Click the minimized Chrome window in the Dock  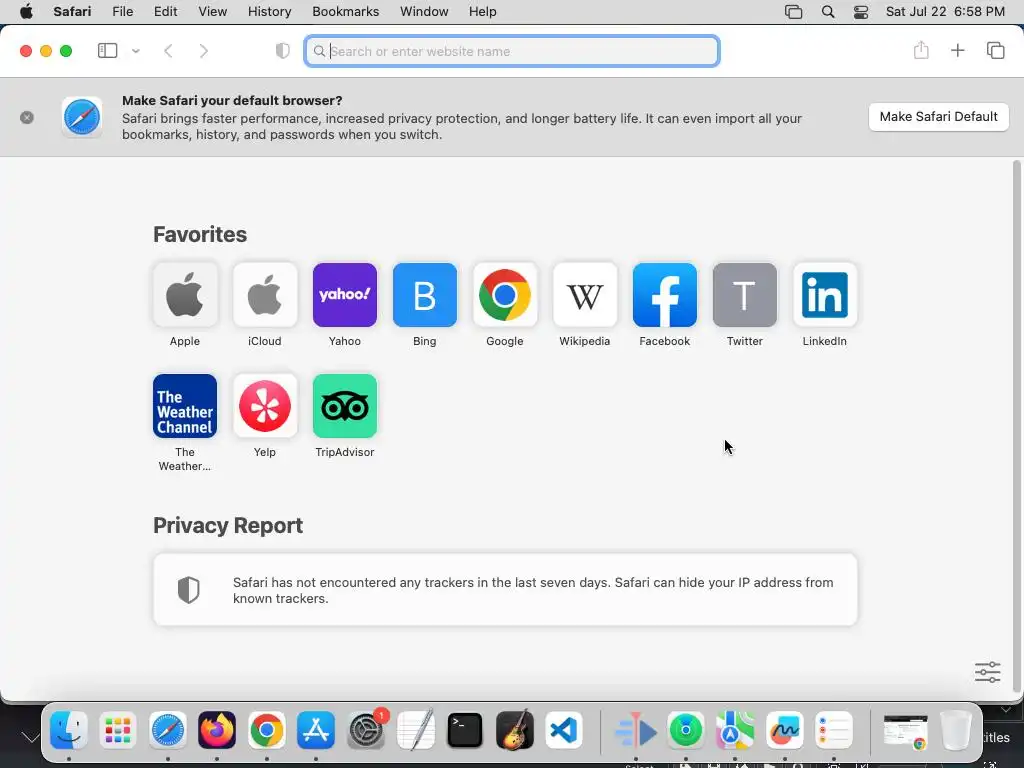pos(905,731)
